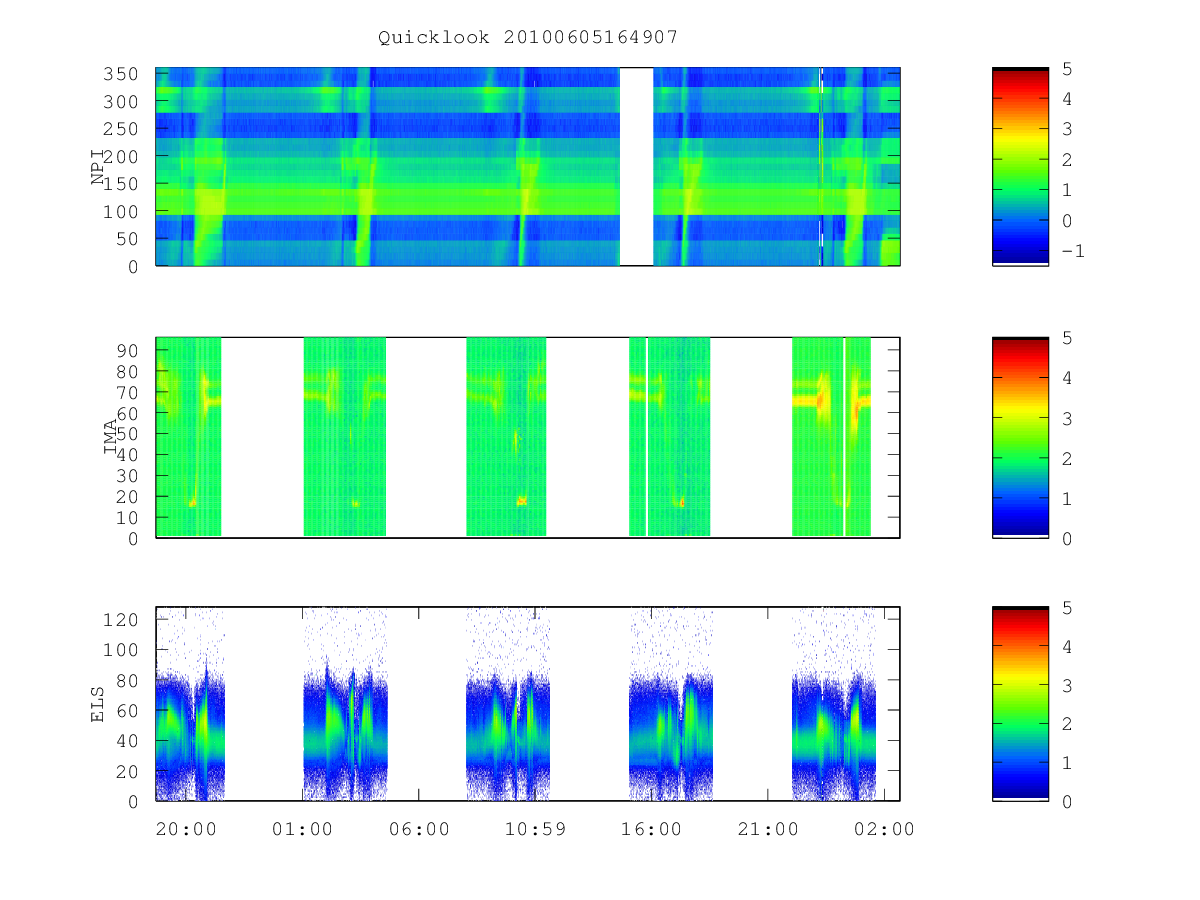Click the ELS panel color scale bar

tap(1020, 703)
